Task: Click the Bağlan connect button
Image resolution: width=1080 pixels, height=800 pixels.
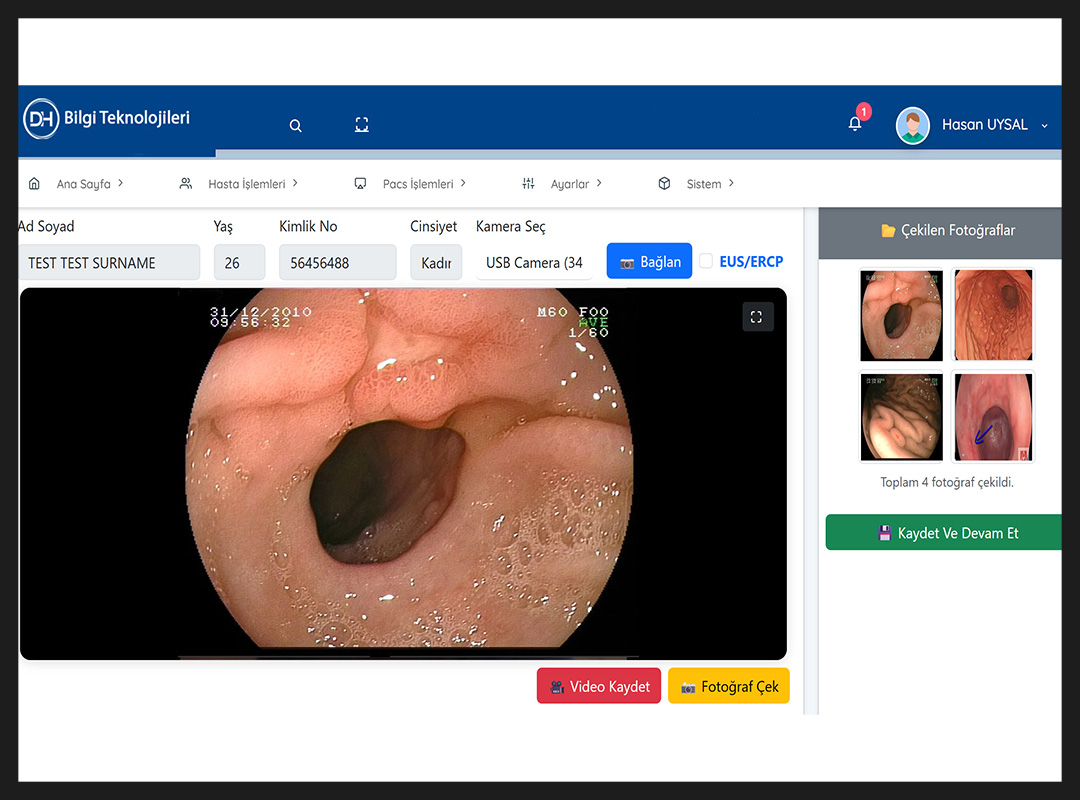Action: (x=649, y=261)
